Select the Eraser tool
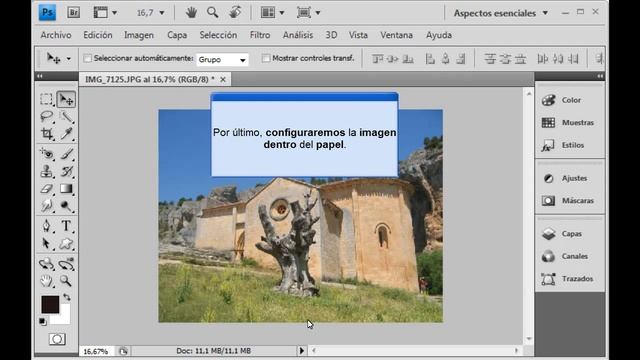This screenshot has width=640, height=360. tap(47, 189)
